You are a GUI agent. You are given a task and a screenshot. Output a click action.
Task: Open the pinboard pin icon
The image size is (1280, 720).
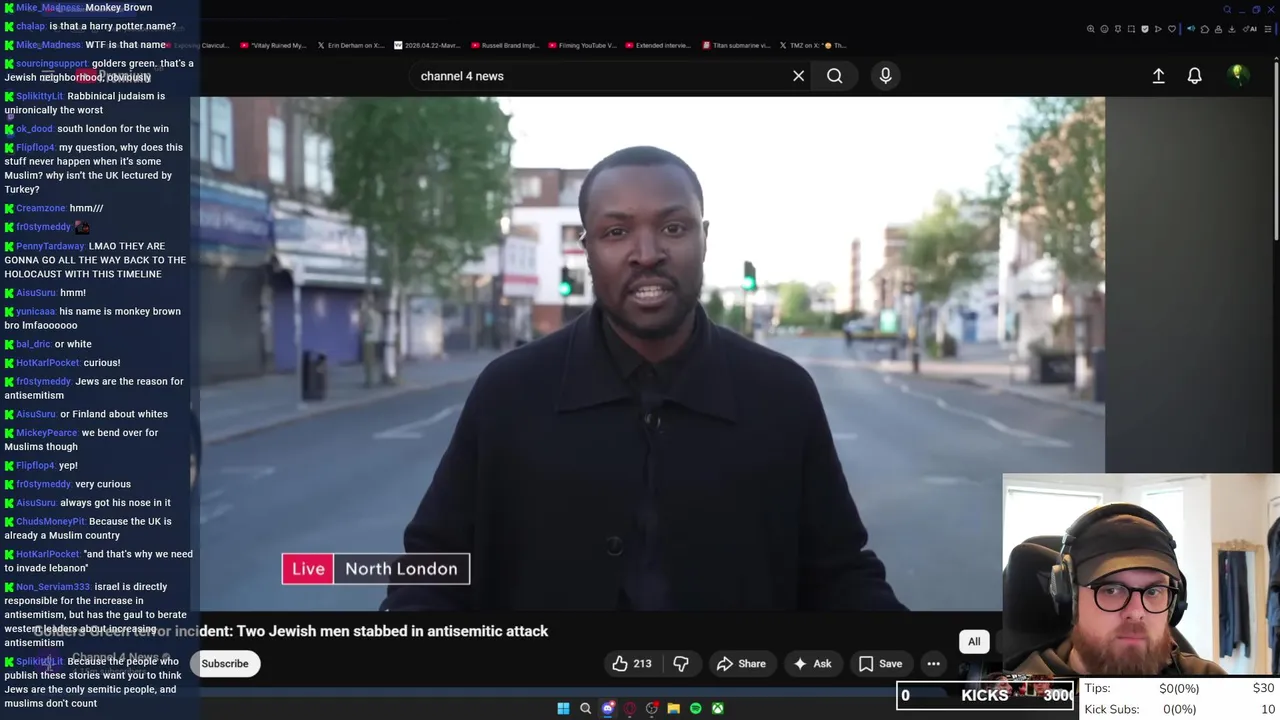click(x=1118, y=29)
